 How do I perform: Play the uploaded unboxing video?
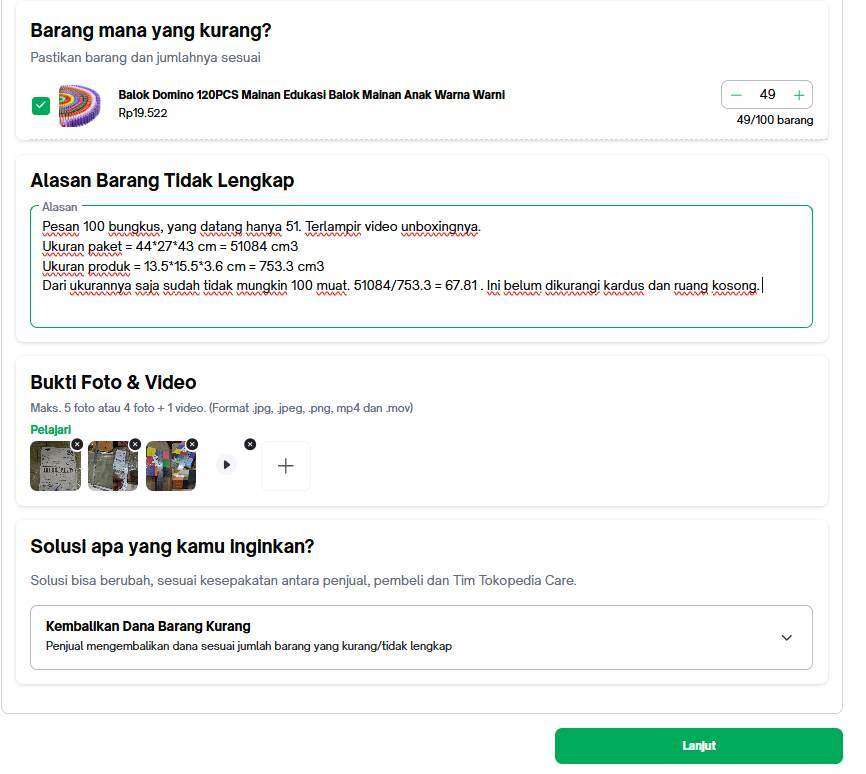point(226,465)
